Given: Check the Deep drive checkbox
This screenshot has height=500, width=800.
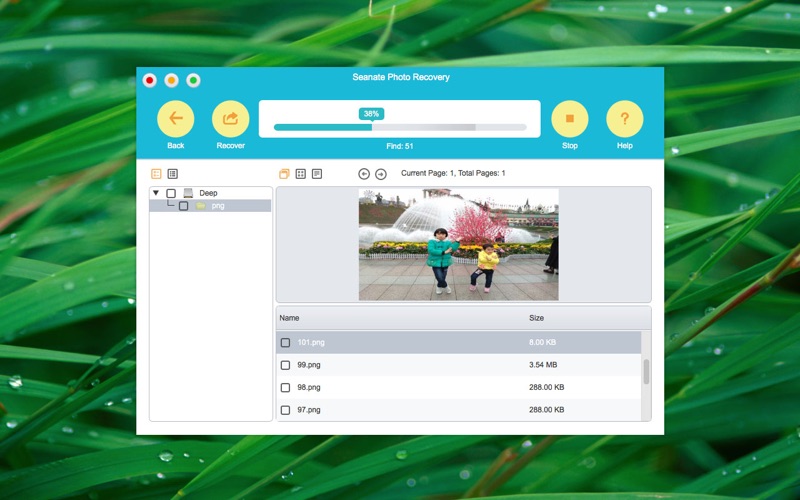Looking at the screenshot, I should tap(171, 193).
